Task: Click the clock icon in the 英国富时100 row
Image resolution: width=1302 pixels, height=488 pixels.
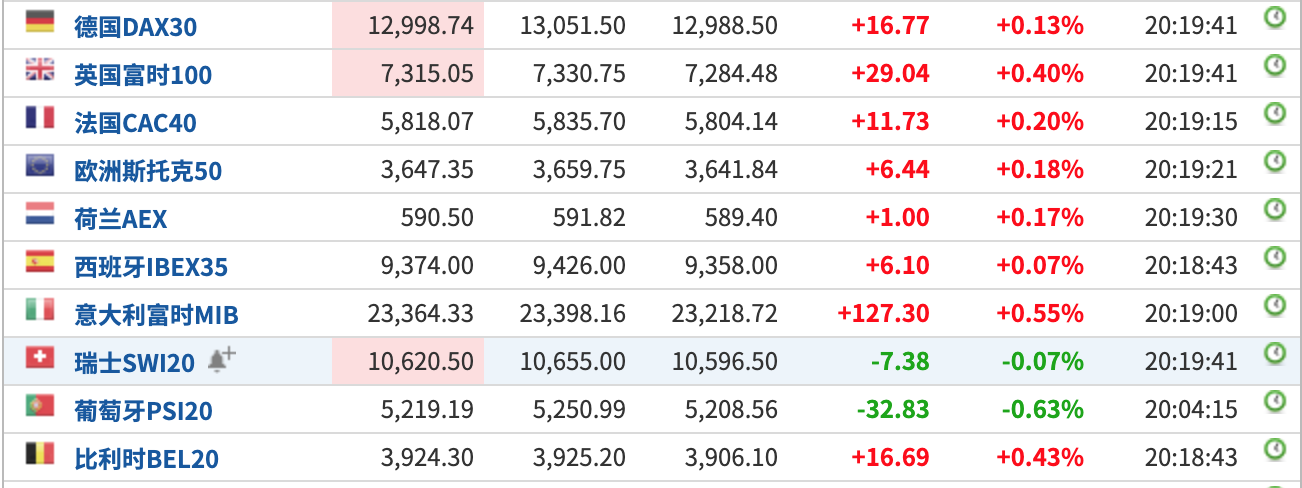Action: [x=1275, y=65]
